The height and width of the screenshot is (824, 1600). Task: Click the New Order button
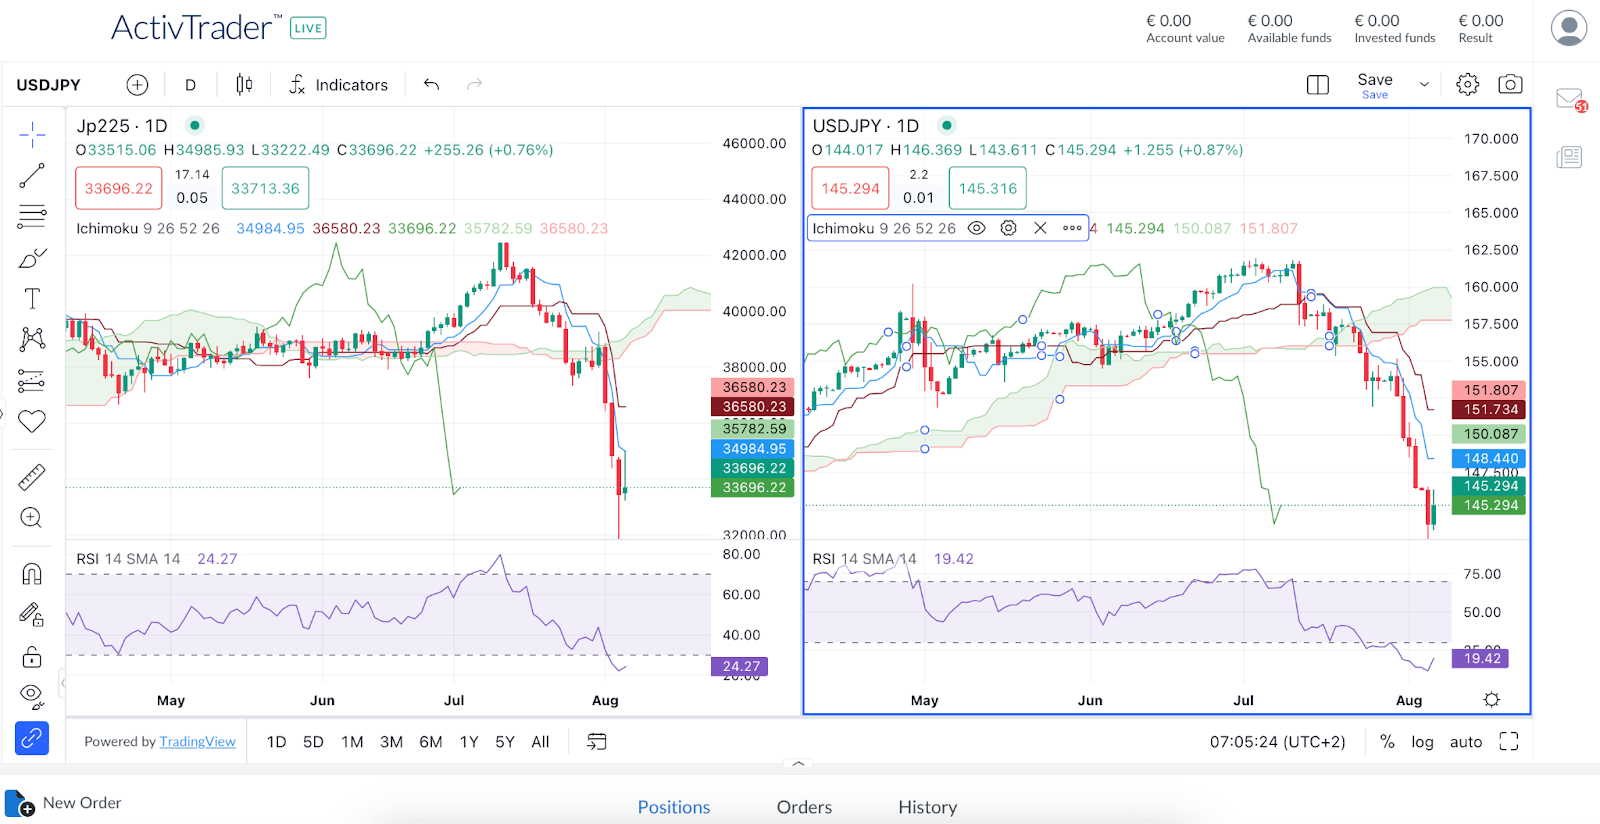pos(65,803)
